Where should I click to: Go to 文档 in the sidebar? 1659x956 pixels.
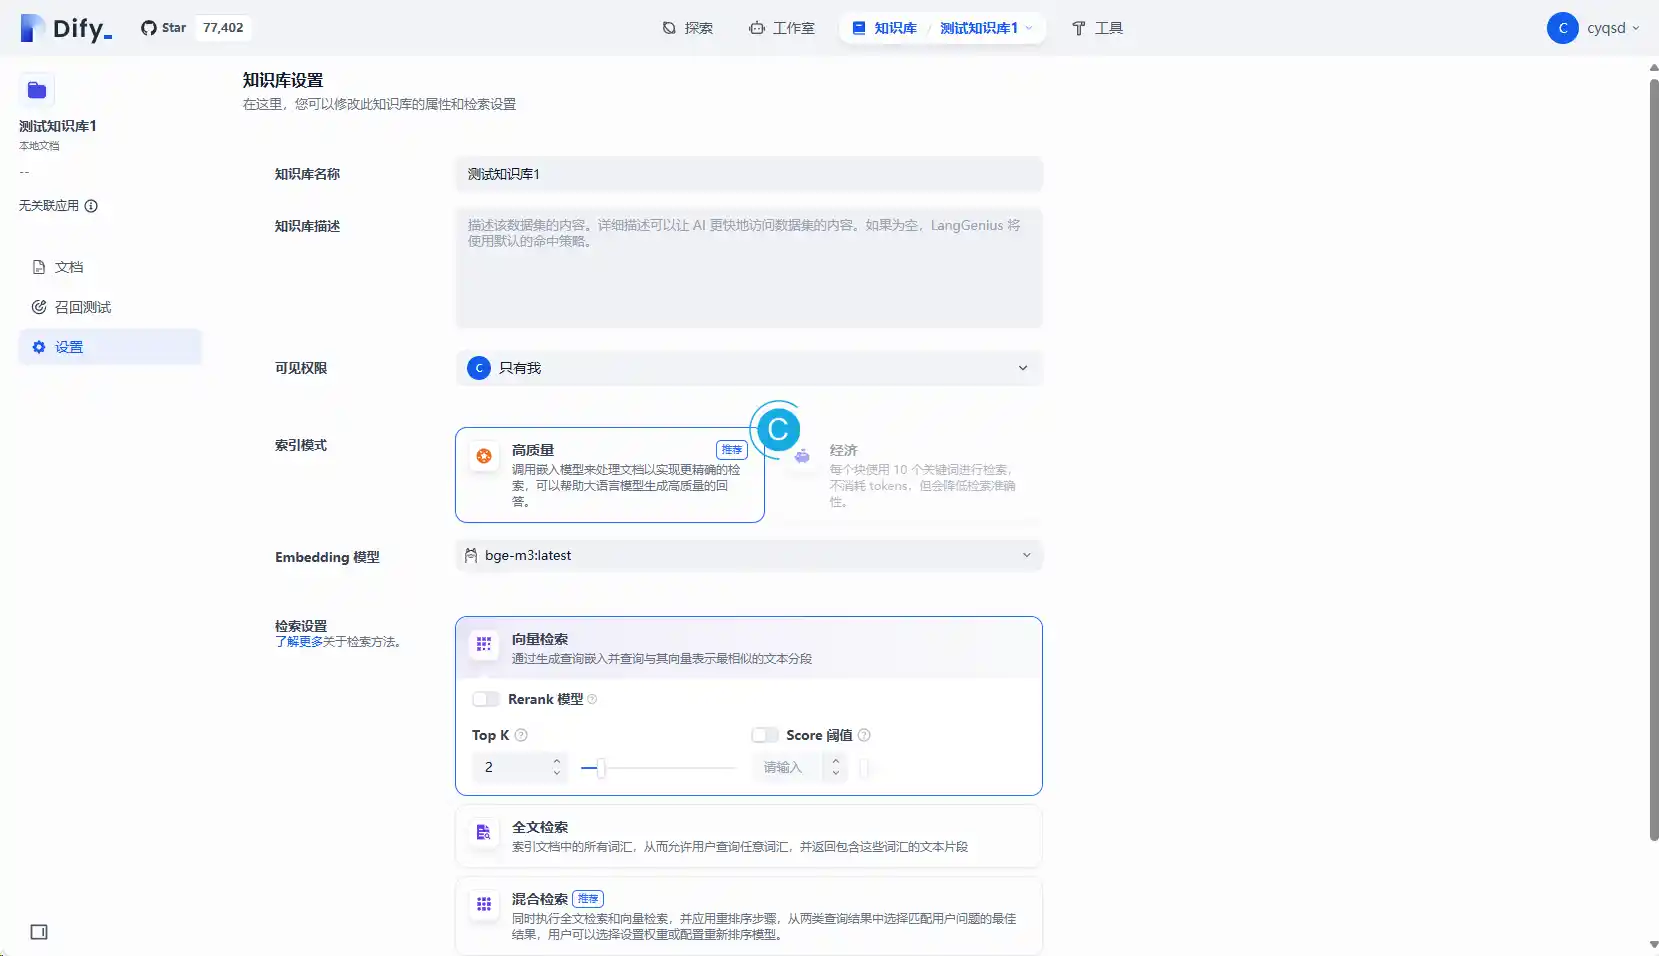110,267
